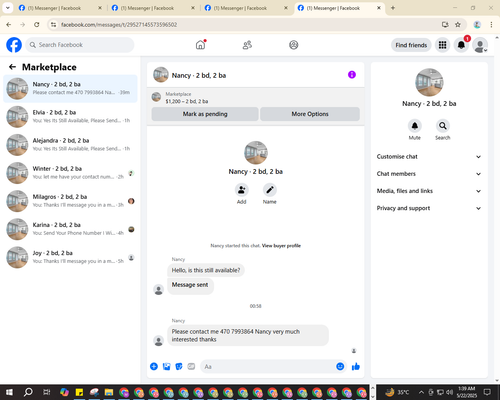The width and height of the screenshot is (500, 400).
Task: Open Milagros conversation in the list
Action: point(70,201)
